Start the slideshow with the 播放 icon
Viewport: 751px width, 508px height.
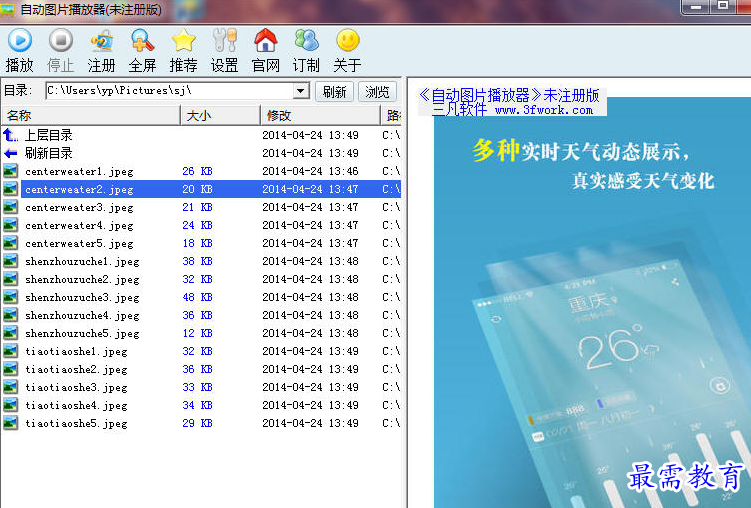point(20,41)
